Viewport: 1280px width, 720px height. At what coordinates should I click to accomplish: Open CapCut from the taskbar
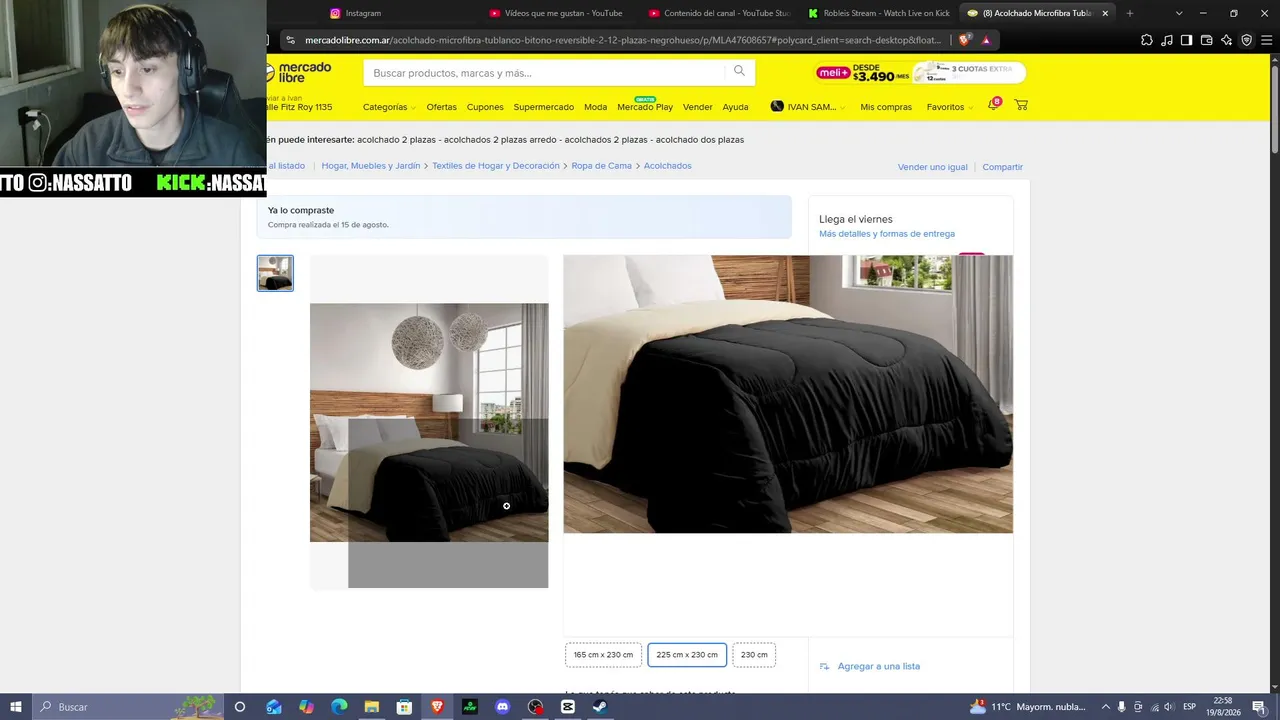[x=568, y=707]
